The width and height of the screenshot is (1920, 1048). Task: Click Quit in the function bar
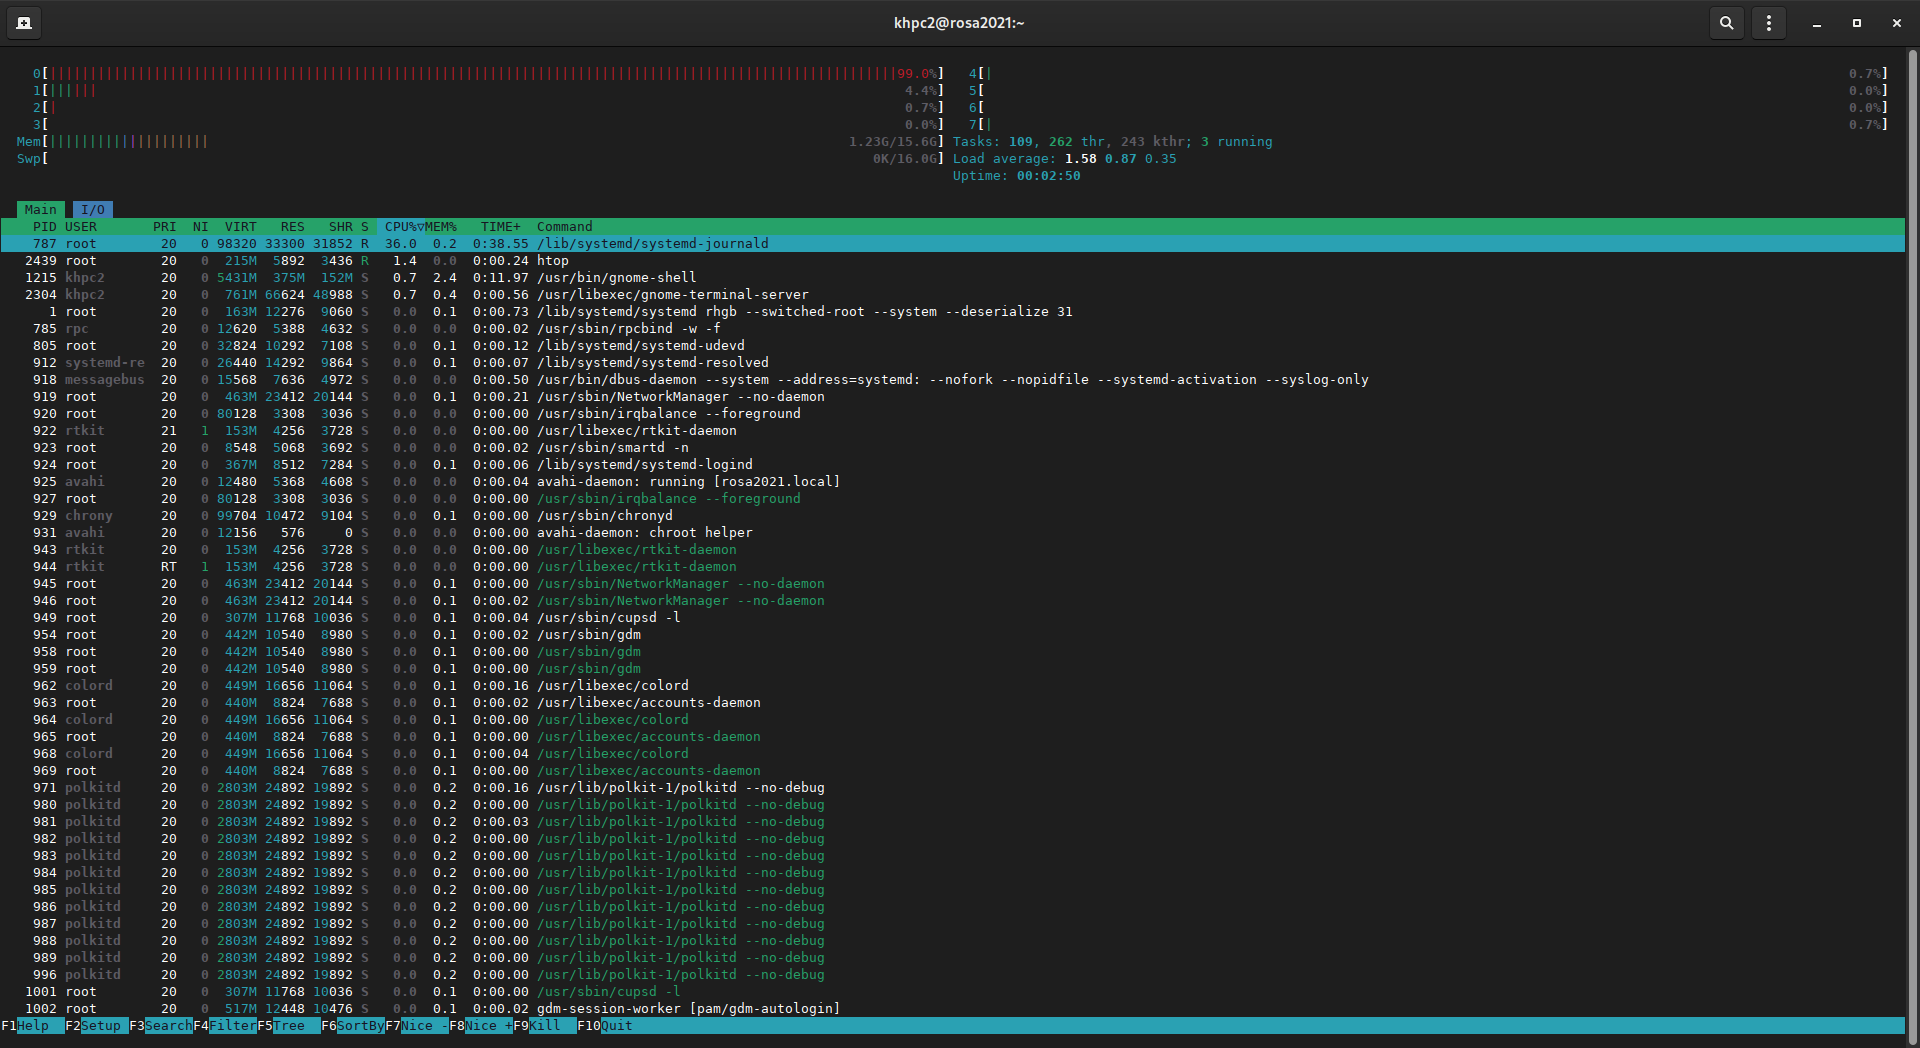tap(616, 1025)
